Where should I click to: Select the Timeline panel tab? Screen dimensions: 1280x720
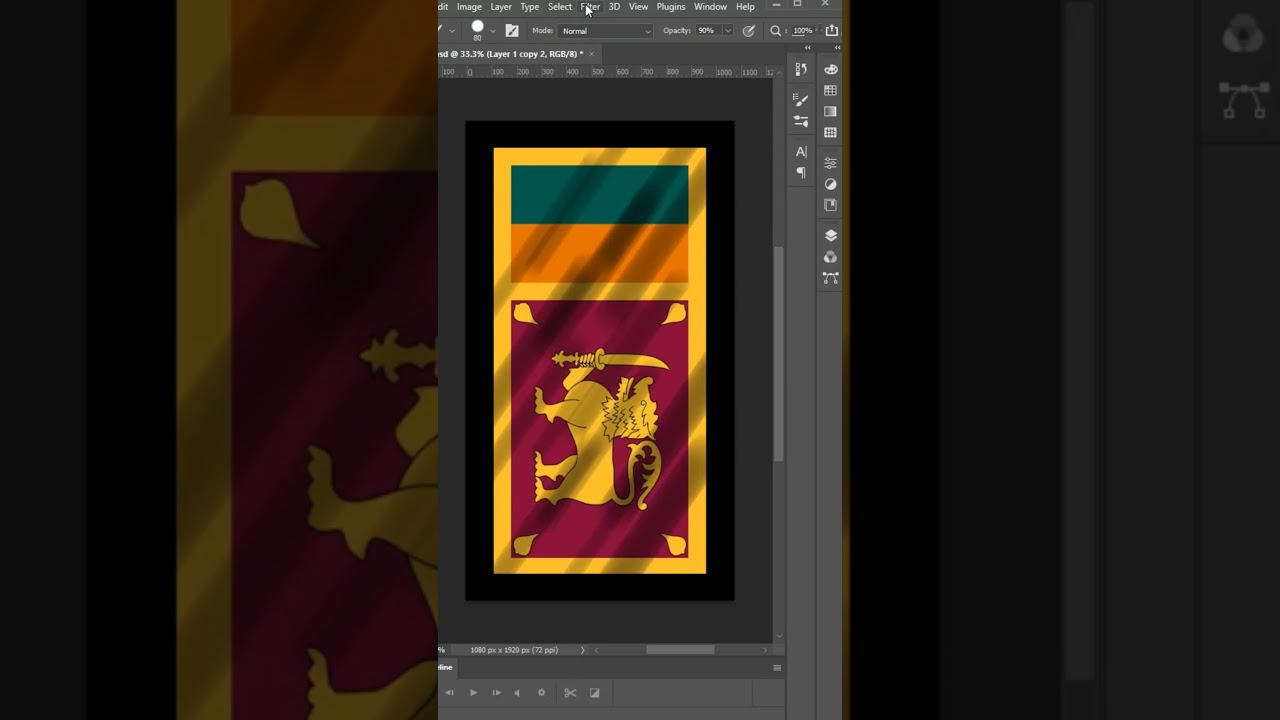click(446, 667)
